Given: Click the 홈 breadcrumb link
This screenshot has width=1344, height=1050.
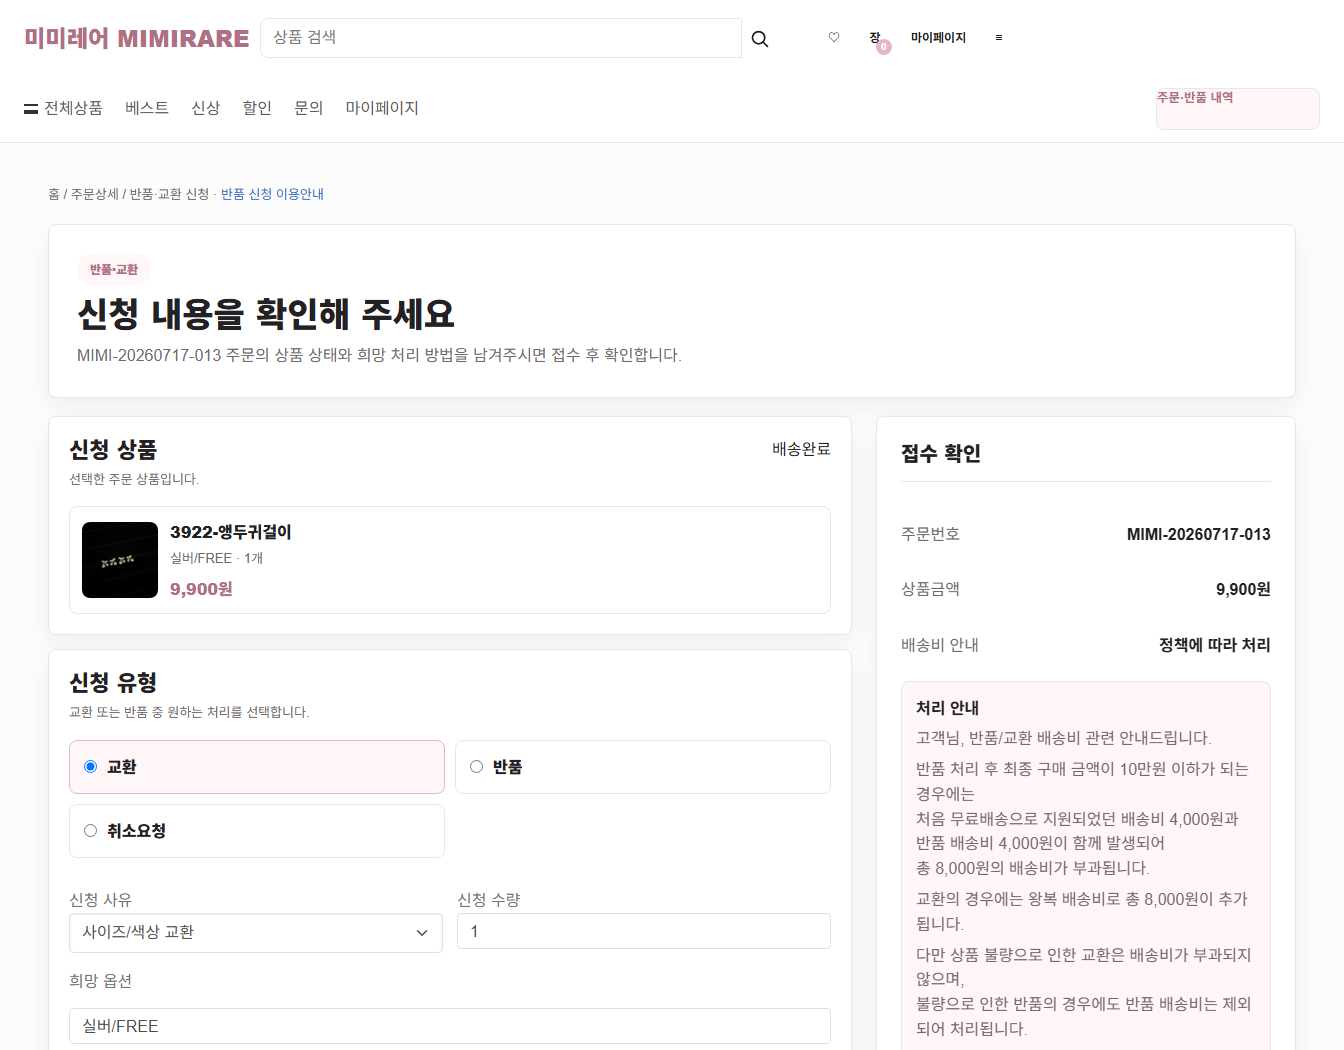Looking at the screenshot, I should [x=54, y=194].
